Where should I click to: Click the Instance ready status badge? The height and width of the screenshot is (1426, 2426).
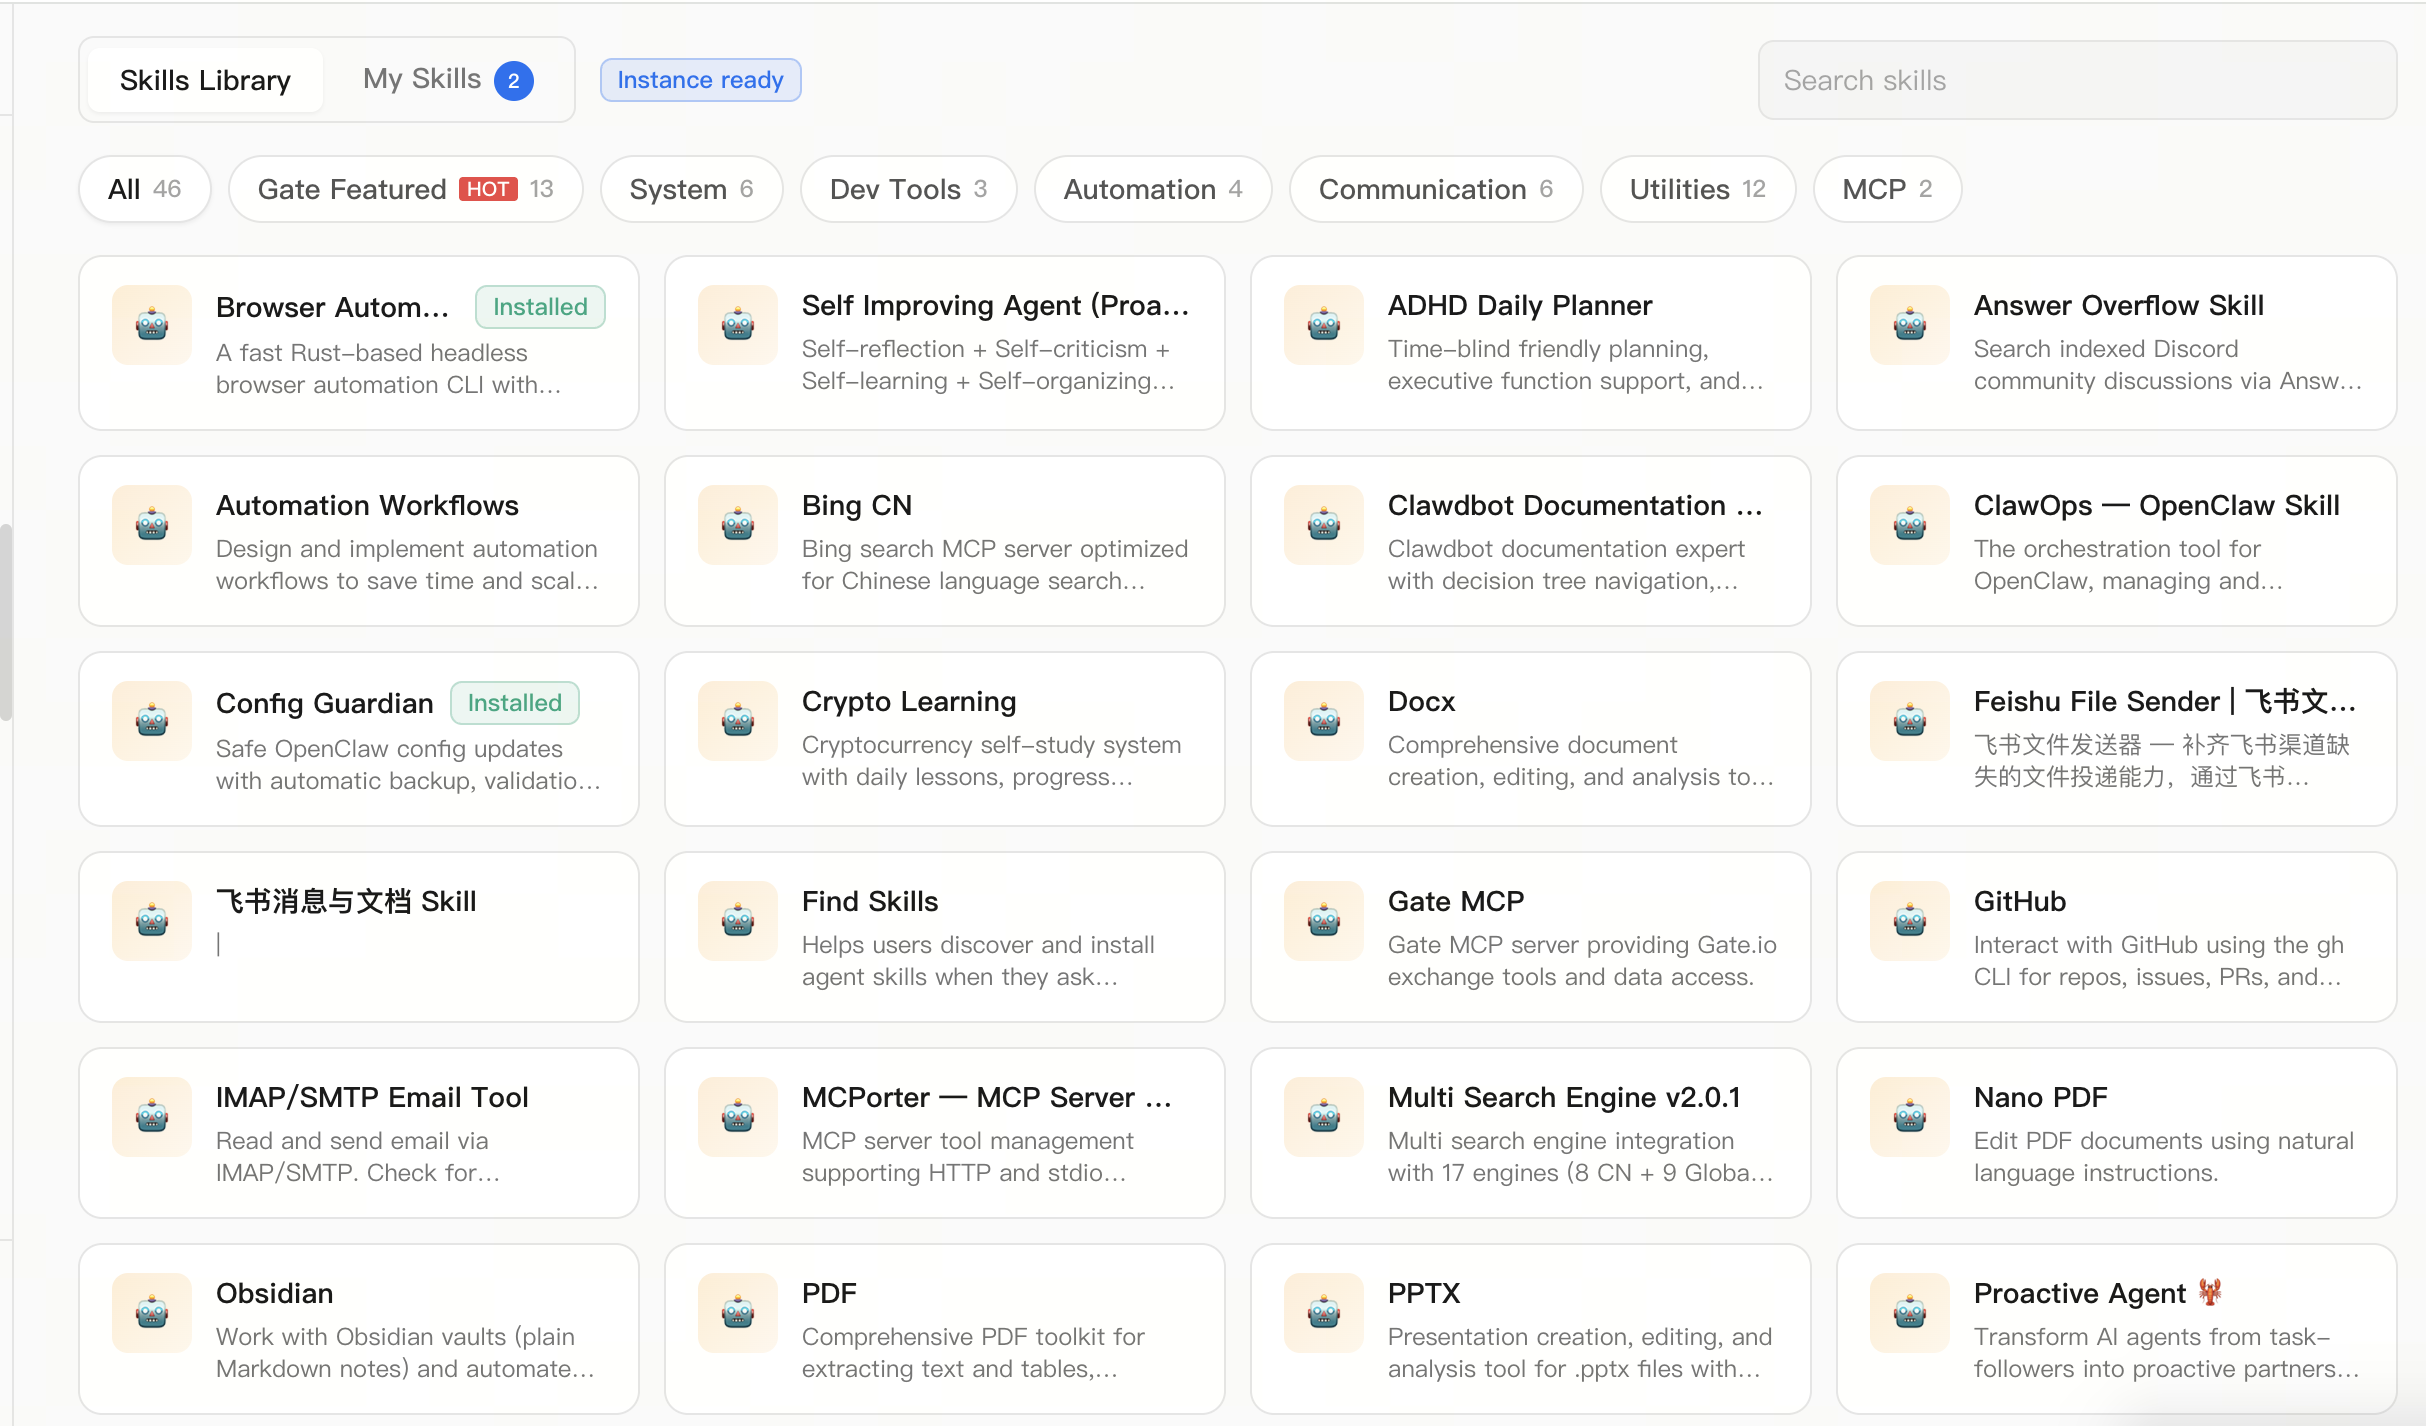click(x=700, y=80)
